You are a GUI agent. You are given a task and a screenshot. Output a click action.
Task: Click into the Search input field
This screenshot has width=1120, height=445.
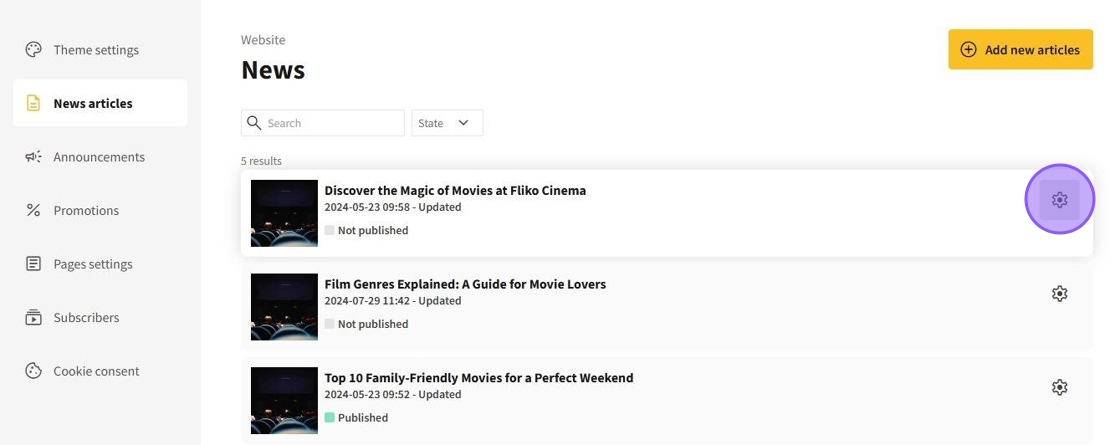pos(332,123)
